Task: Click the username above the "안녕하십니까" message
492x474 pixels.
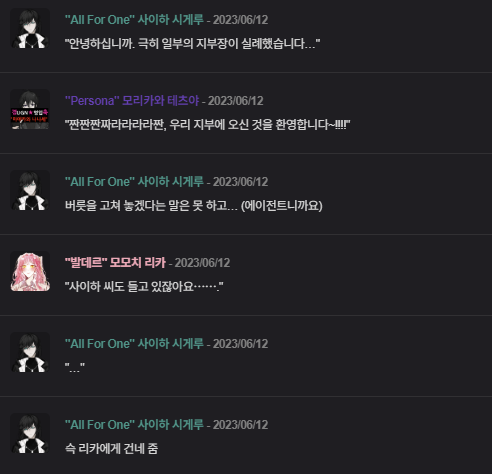Action: pyautogui.click(x=134, y=19)
